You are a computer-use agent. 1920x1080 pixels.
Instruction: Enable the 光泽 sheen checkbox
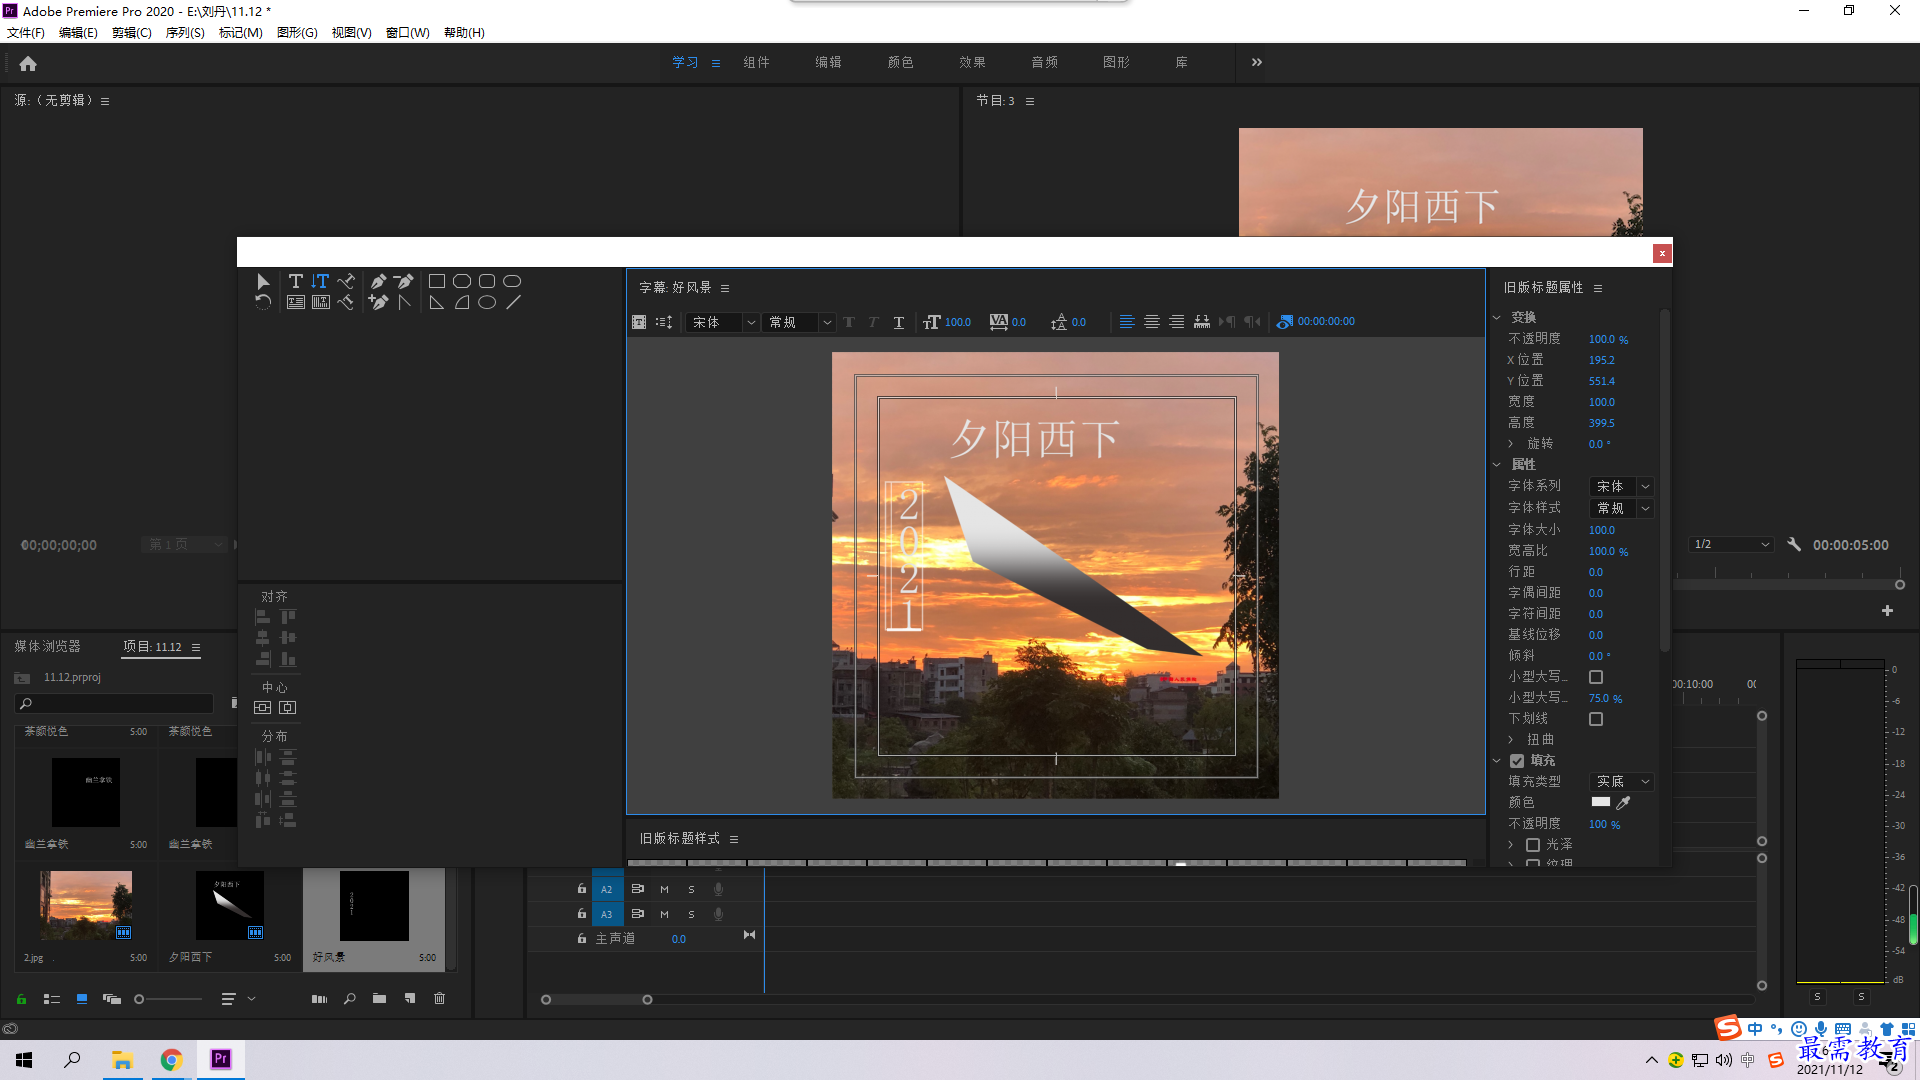coord(1533,845)
